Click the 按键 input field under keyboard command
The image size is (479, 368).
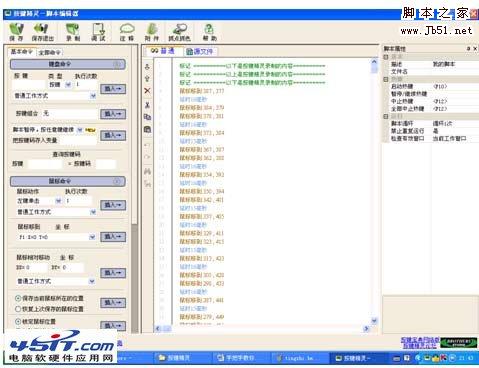point(28,85)
